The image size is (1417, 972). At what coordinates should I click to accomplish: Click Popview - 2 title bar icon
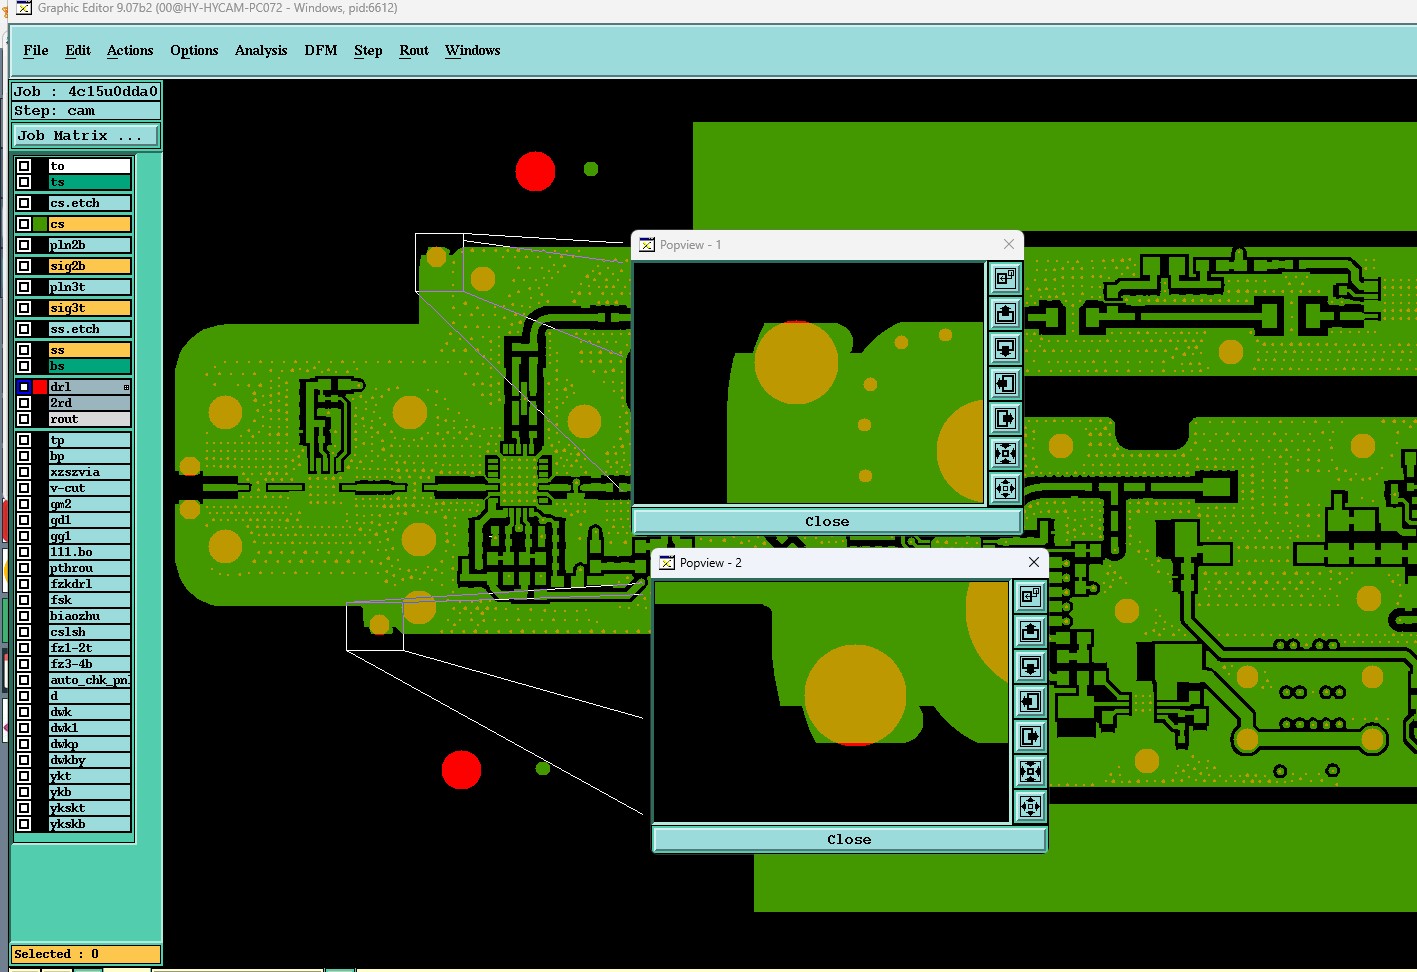667,563
